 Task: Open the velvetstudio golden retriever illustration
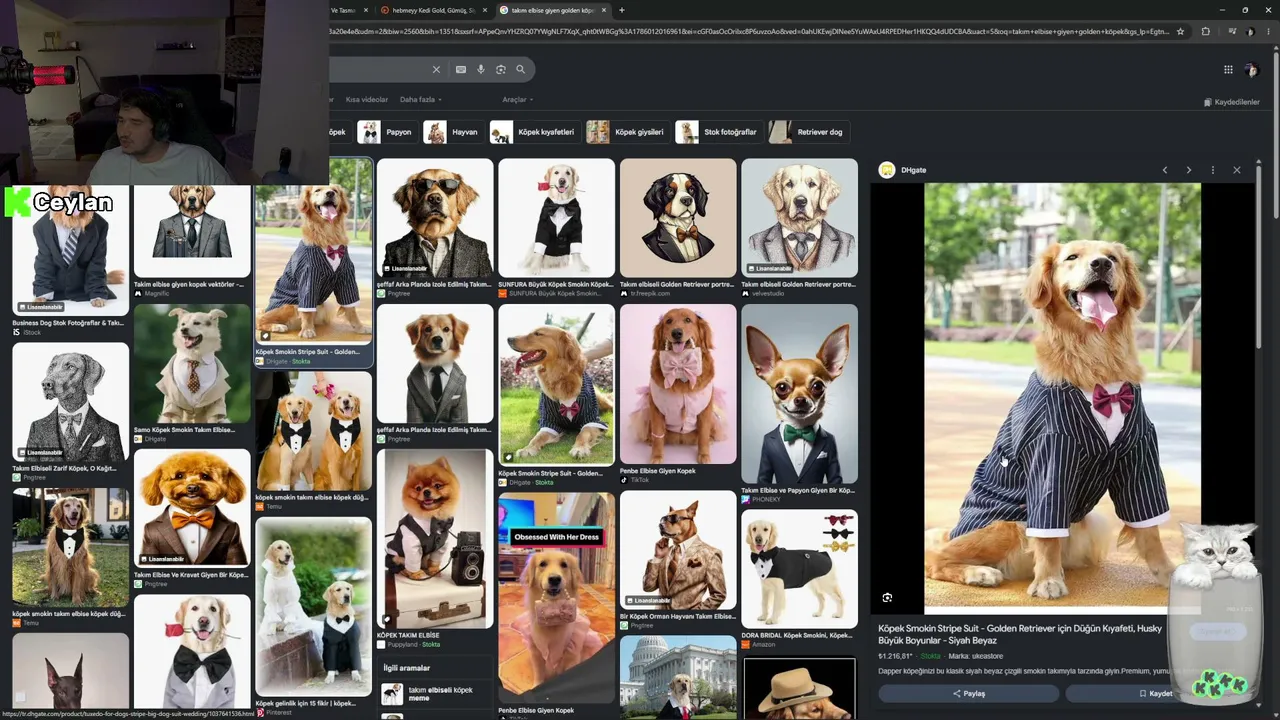799,218
